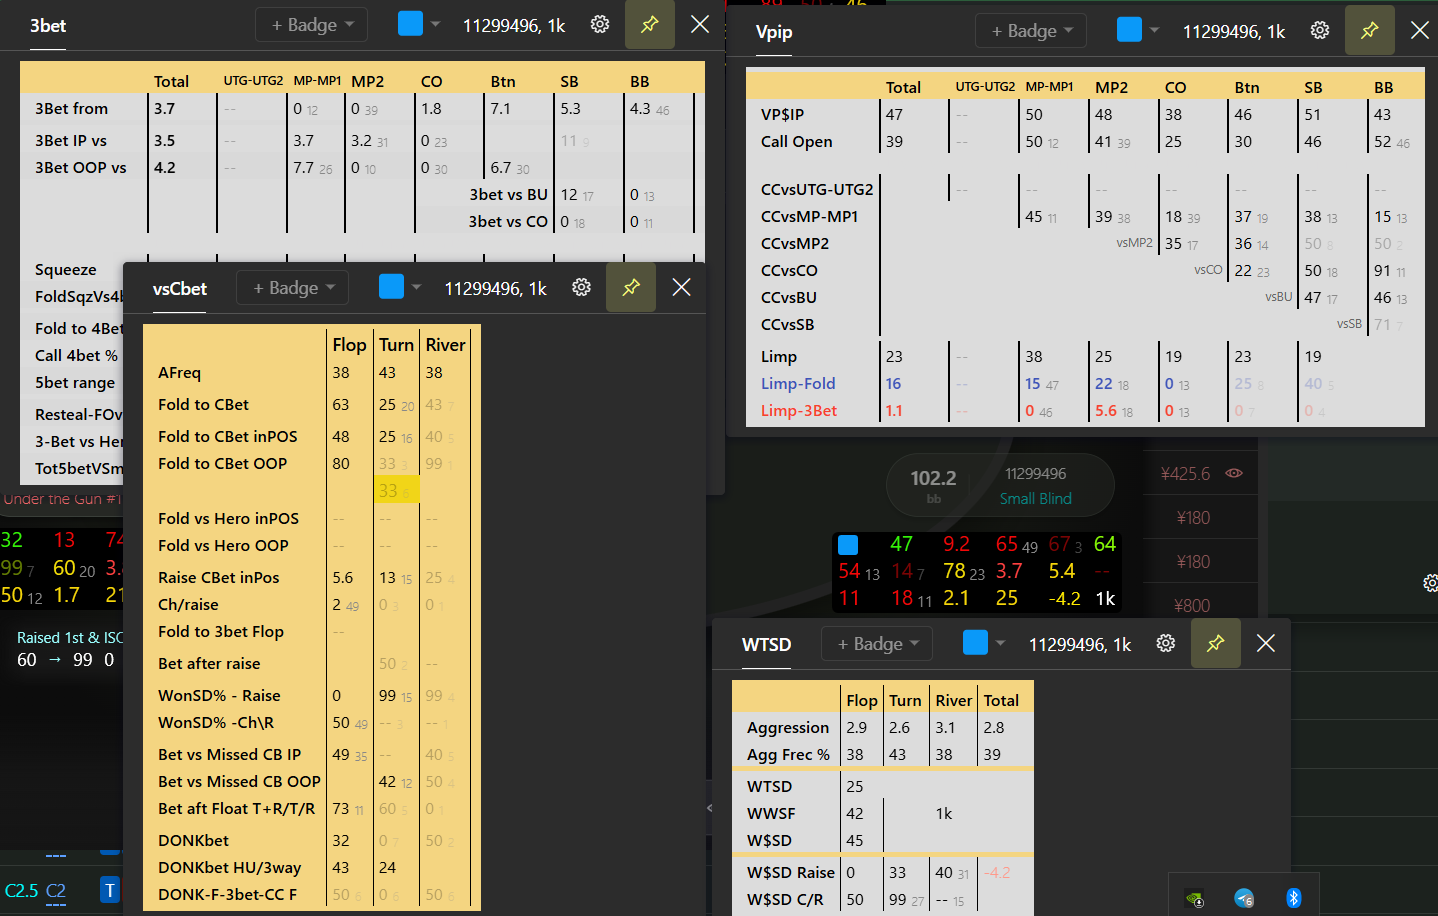Click the NVIDIA tray icon

pyautogui.click(x=1194, y=898)
